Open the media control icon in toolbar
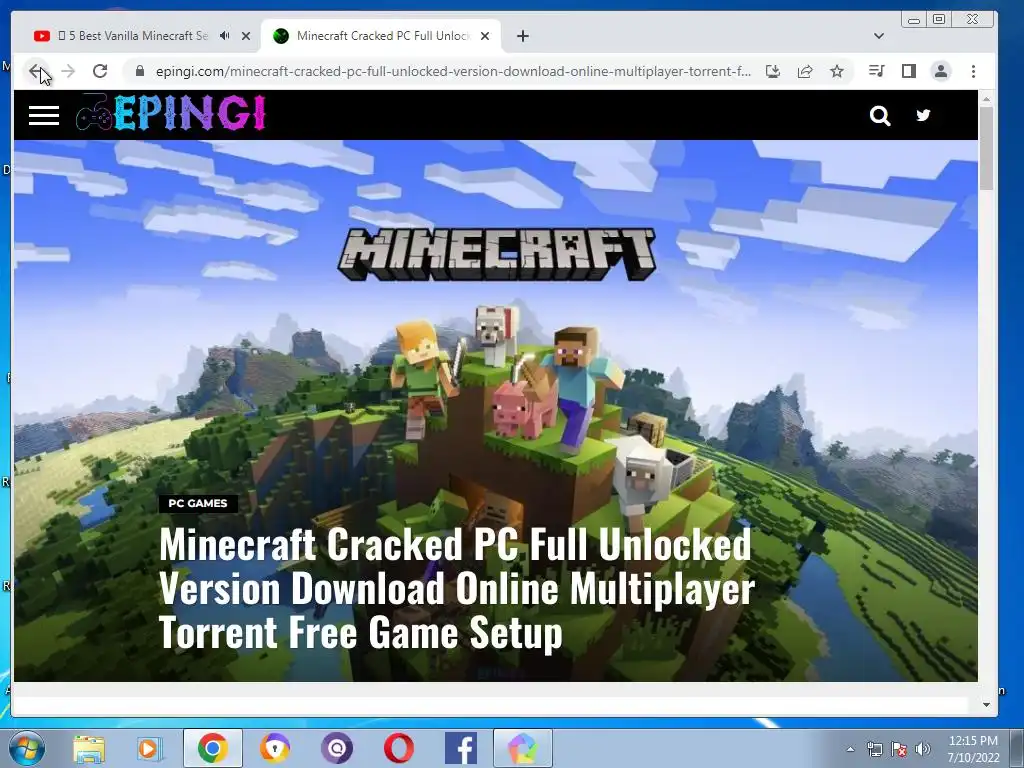The image size is (1024, 768). [x=876, y=71]
